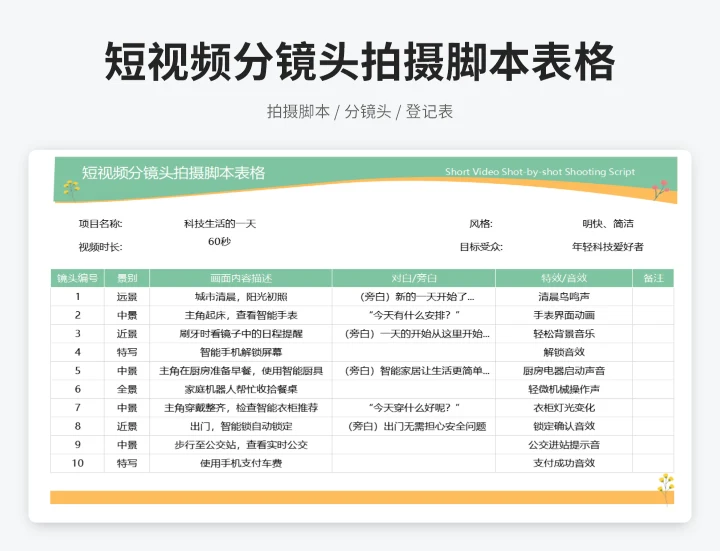Click the 镜头编号 column header
Image resolution: width=720 pixels, height=551 pixels.
tap(77, 278)
